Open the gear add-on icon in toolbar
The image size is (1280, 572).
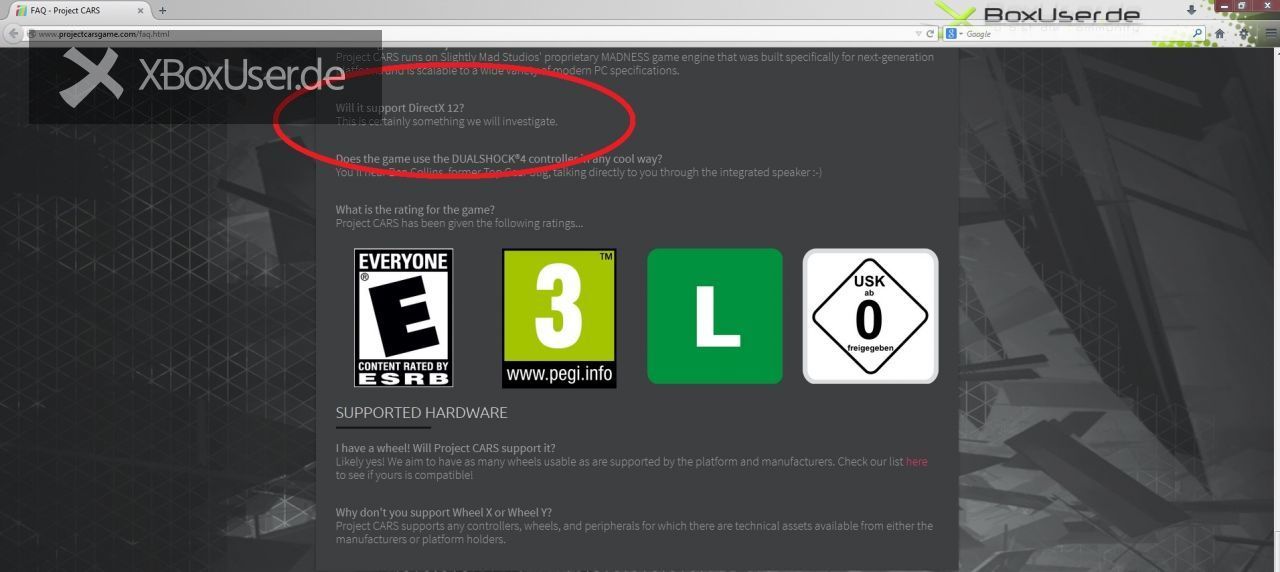(1245, 33)
